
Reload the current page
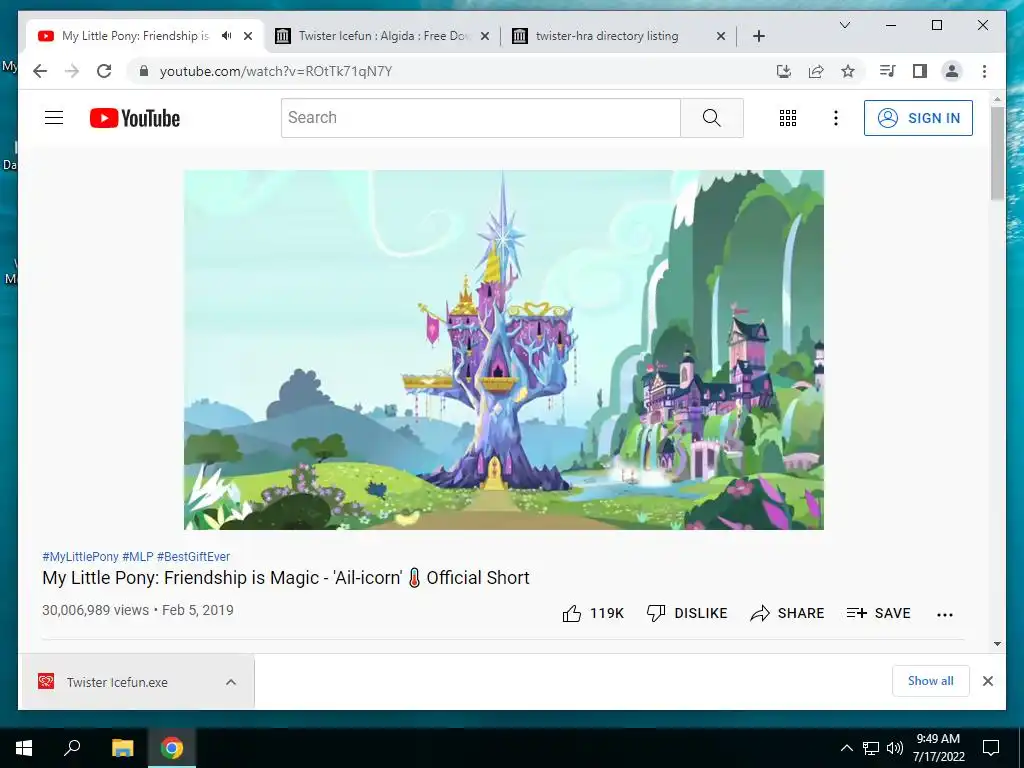click(104, 71)
